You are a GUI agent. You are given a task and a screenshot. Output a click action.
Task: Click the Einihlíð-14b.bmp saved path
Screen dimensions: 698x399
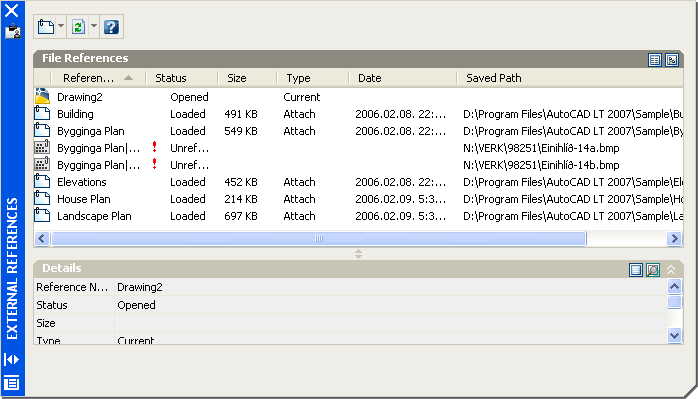541,165
